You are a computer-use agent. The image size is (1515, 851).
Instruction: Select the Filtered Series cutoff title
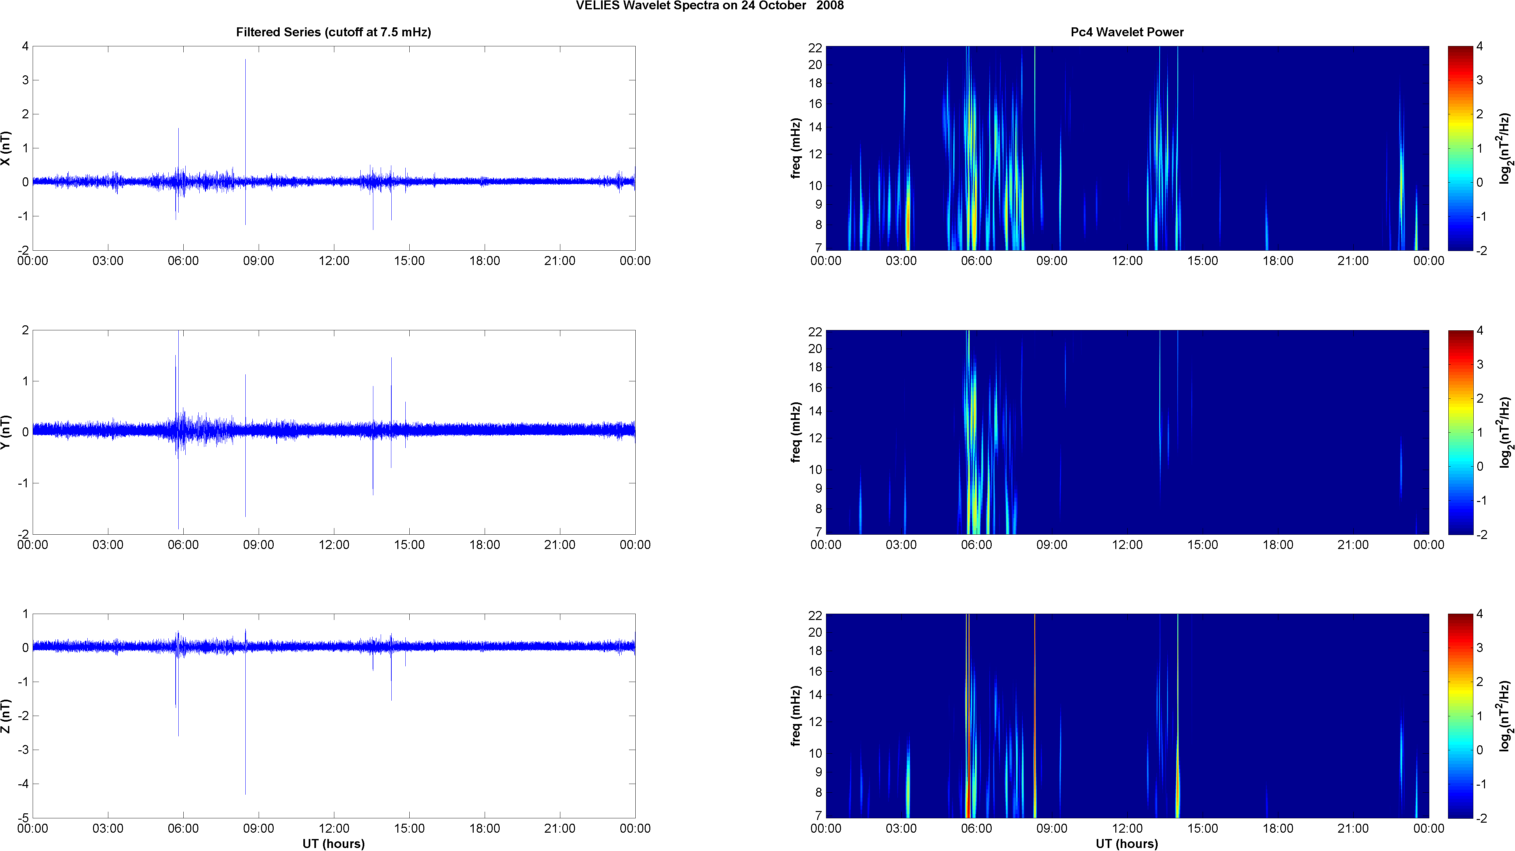333,32
